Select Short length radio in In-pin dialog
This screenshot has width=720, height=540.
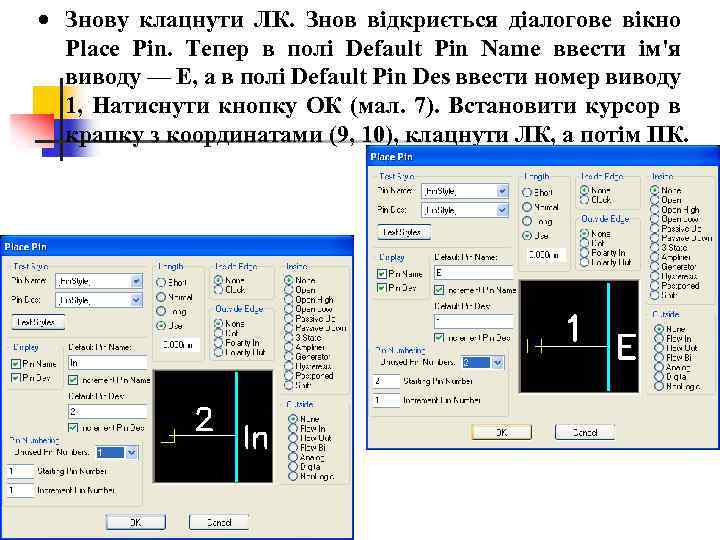pyautogui.click(x=161, y=283)
